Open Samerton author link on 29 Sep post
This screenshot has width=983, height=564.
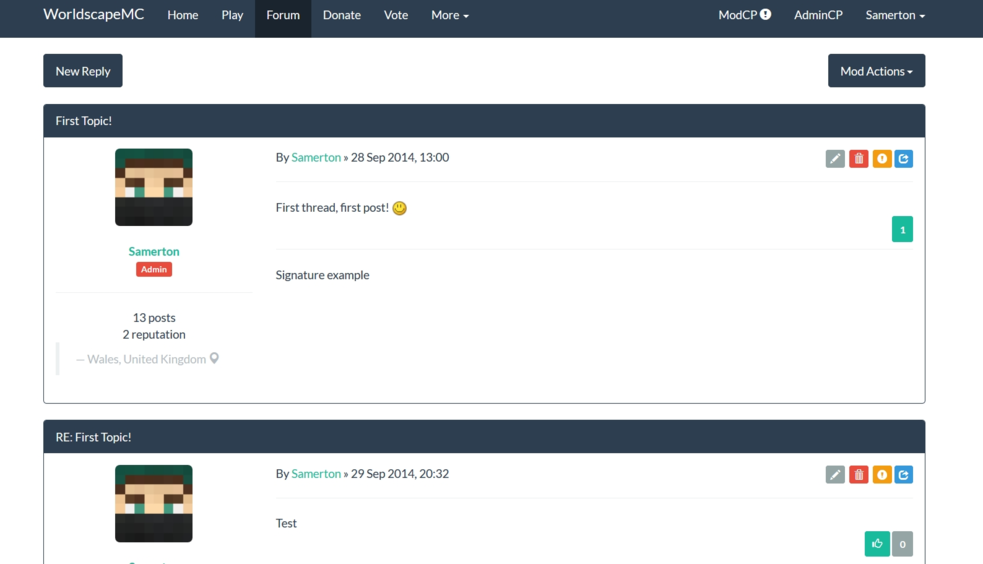316,474
